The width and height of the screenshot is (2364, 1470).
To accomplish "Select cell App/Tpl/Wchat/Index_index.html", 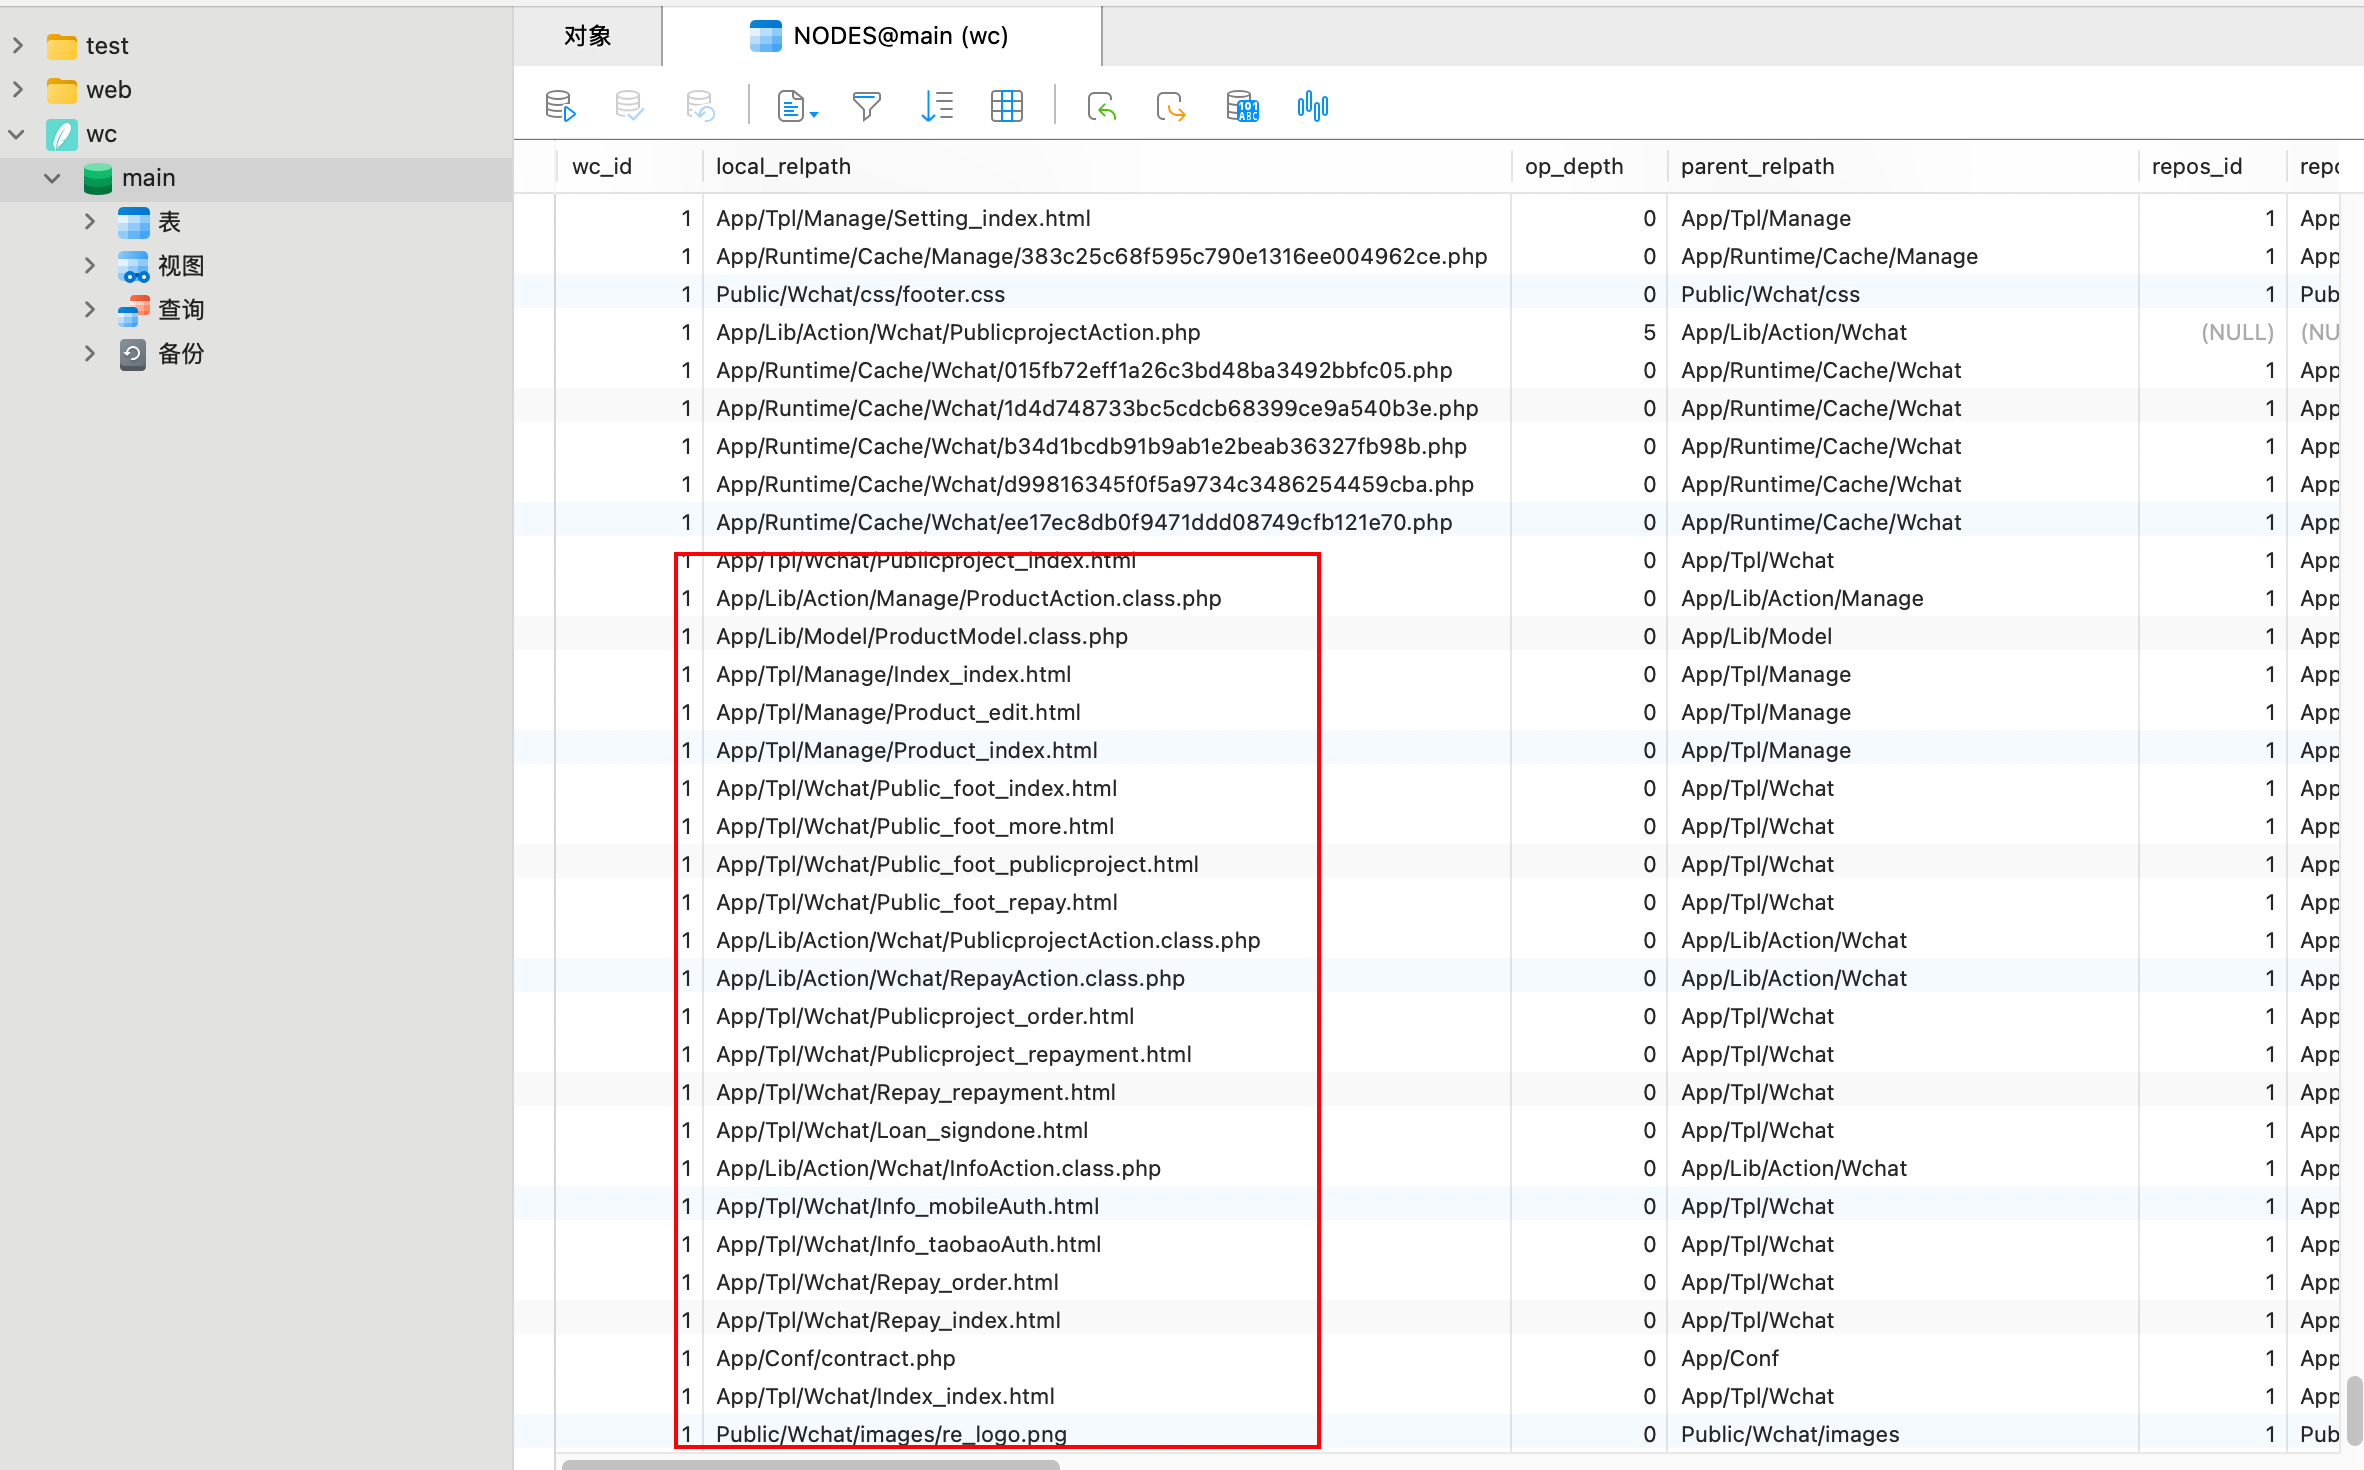I will 1106,1397.
